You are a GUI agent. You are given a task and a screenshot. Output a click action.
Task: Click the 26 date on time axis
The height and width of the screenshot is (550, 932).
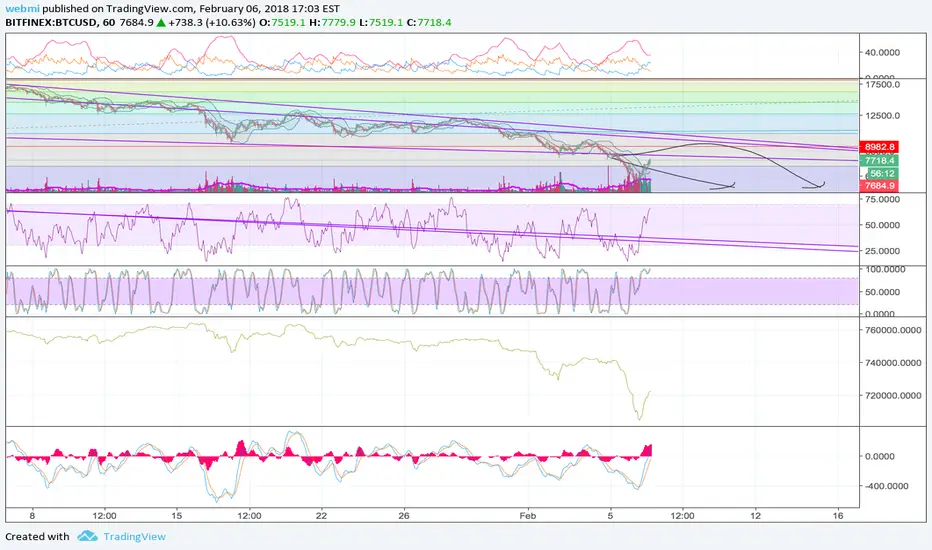(x=404, y=516)
